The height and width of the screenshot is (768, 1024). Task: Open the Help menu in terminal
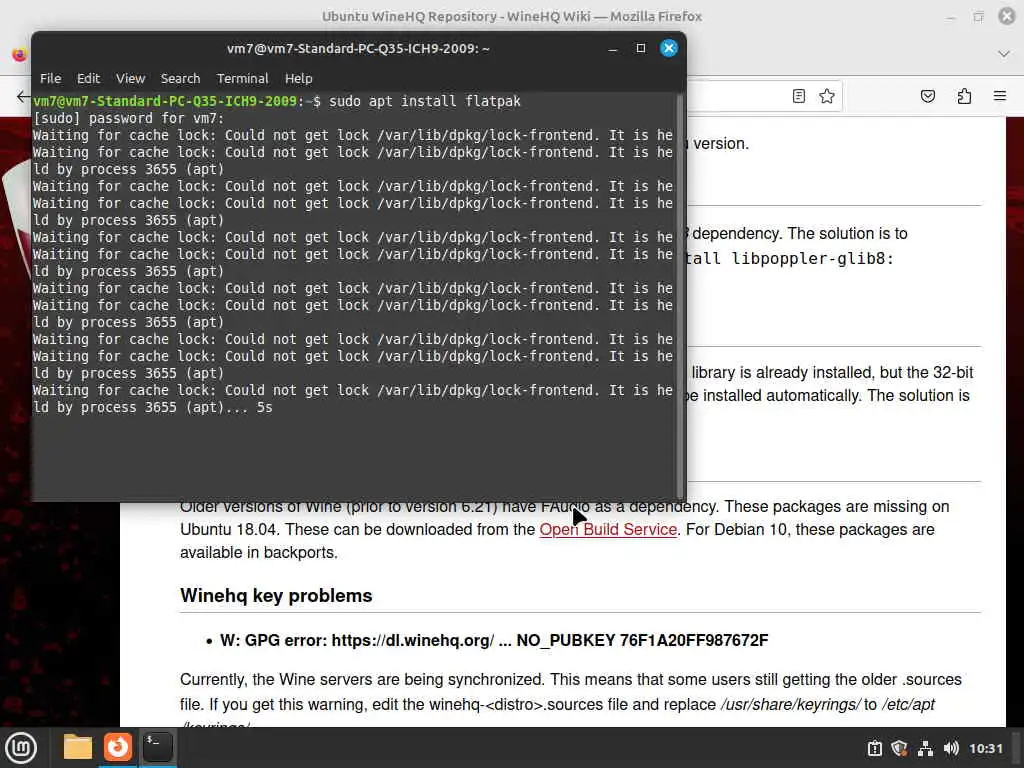[298, 78]
